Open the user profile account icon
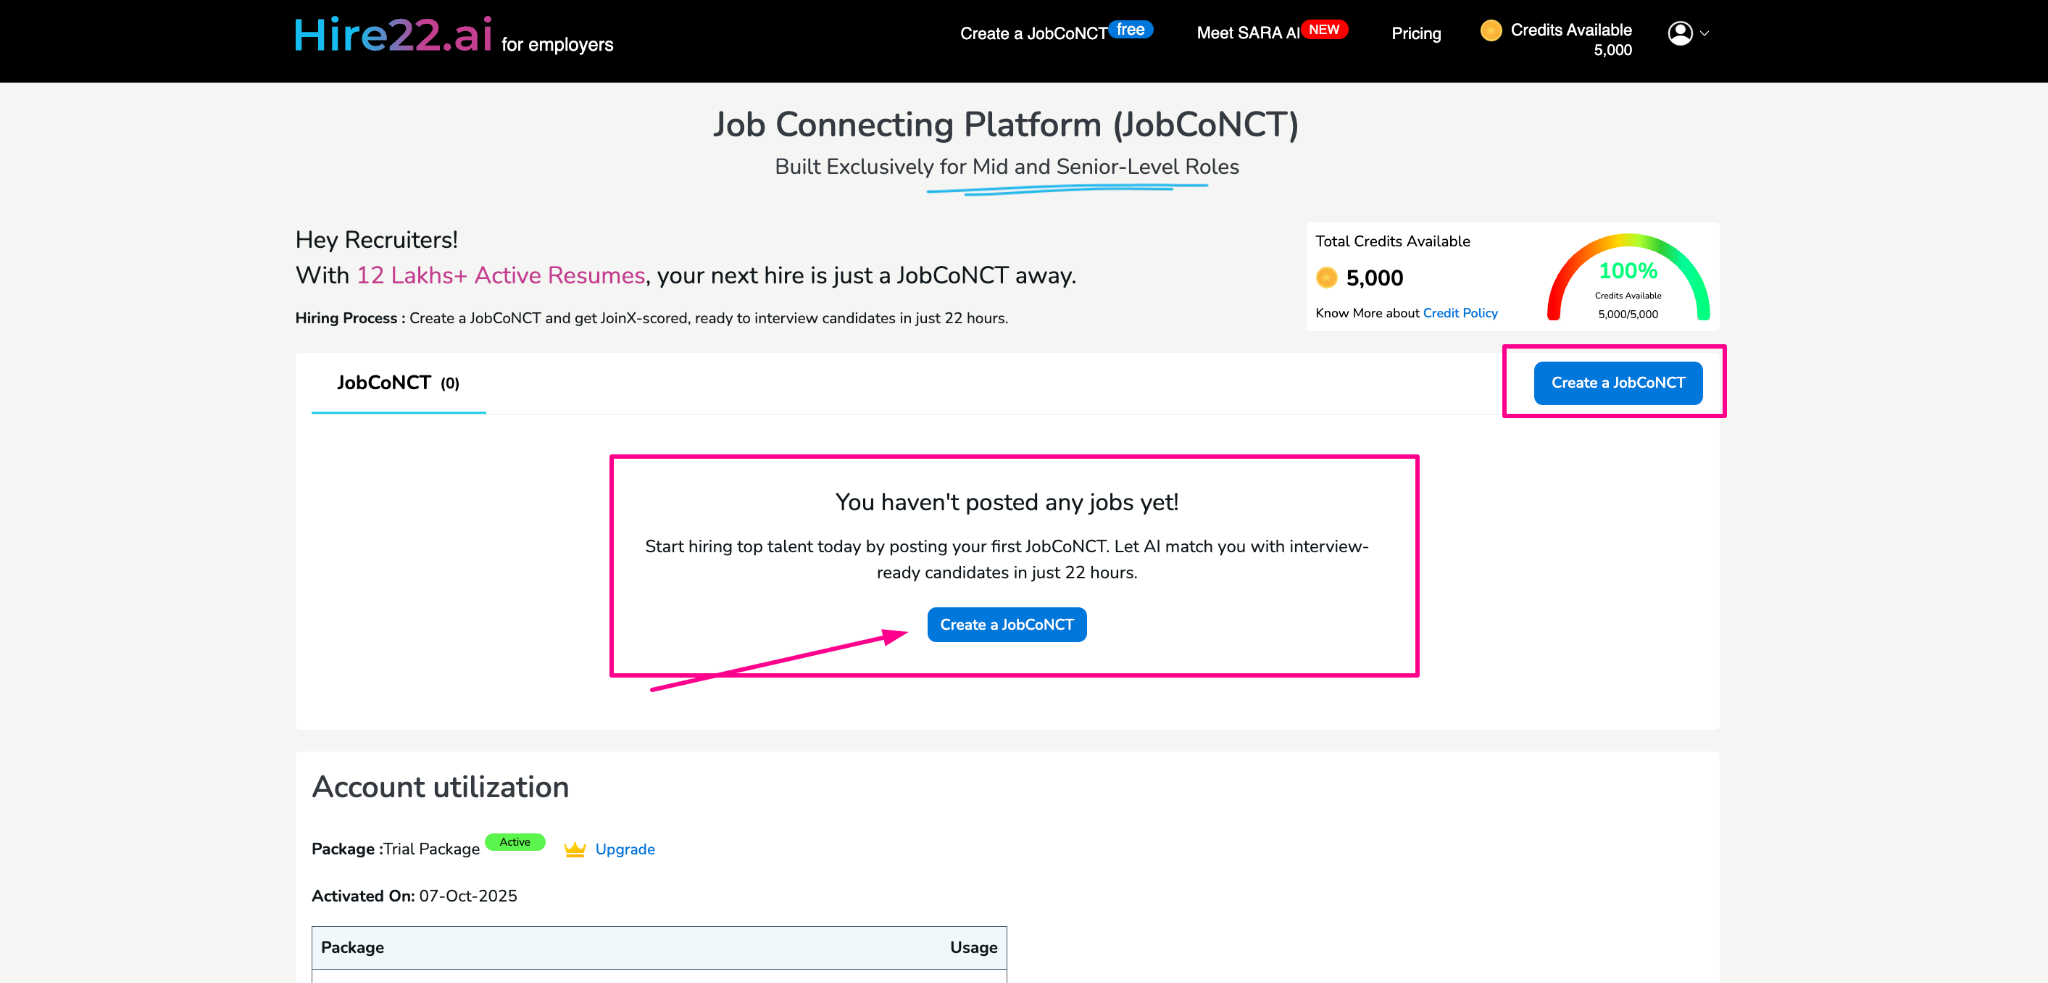2048x983 pixels. (1679, 33)
